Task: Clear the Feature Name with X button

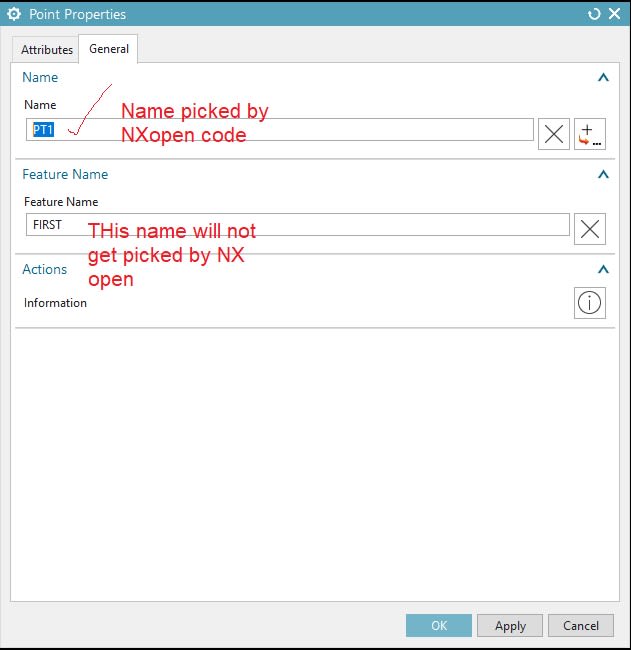Action: click(590, 229)
